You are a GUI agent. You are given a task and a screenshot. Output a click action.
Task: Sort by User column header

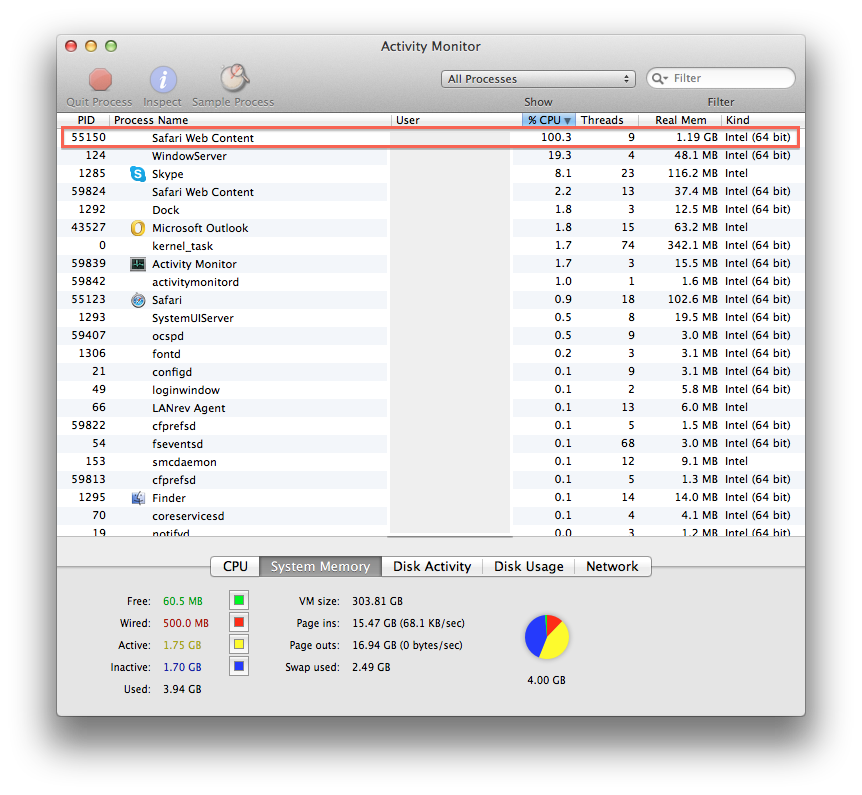pyautogui.click(x=456, y=120)
